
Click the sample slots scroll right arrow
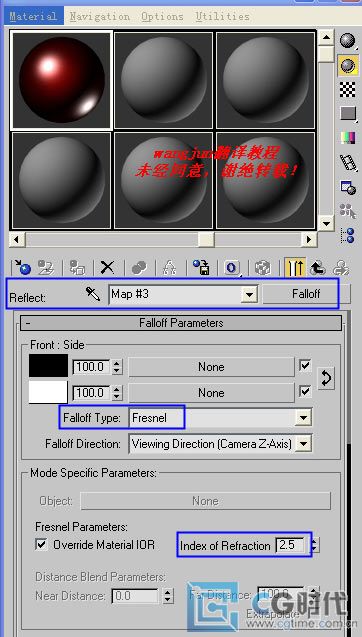[310, 239]
